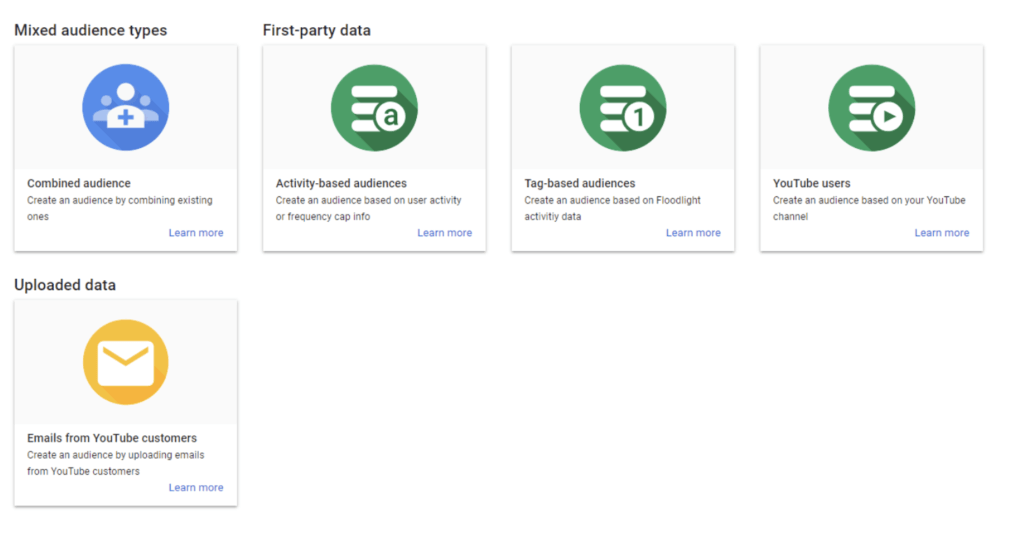
Task: Click the First-party data section heading
Action: click(316, 30)
